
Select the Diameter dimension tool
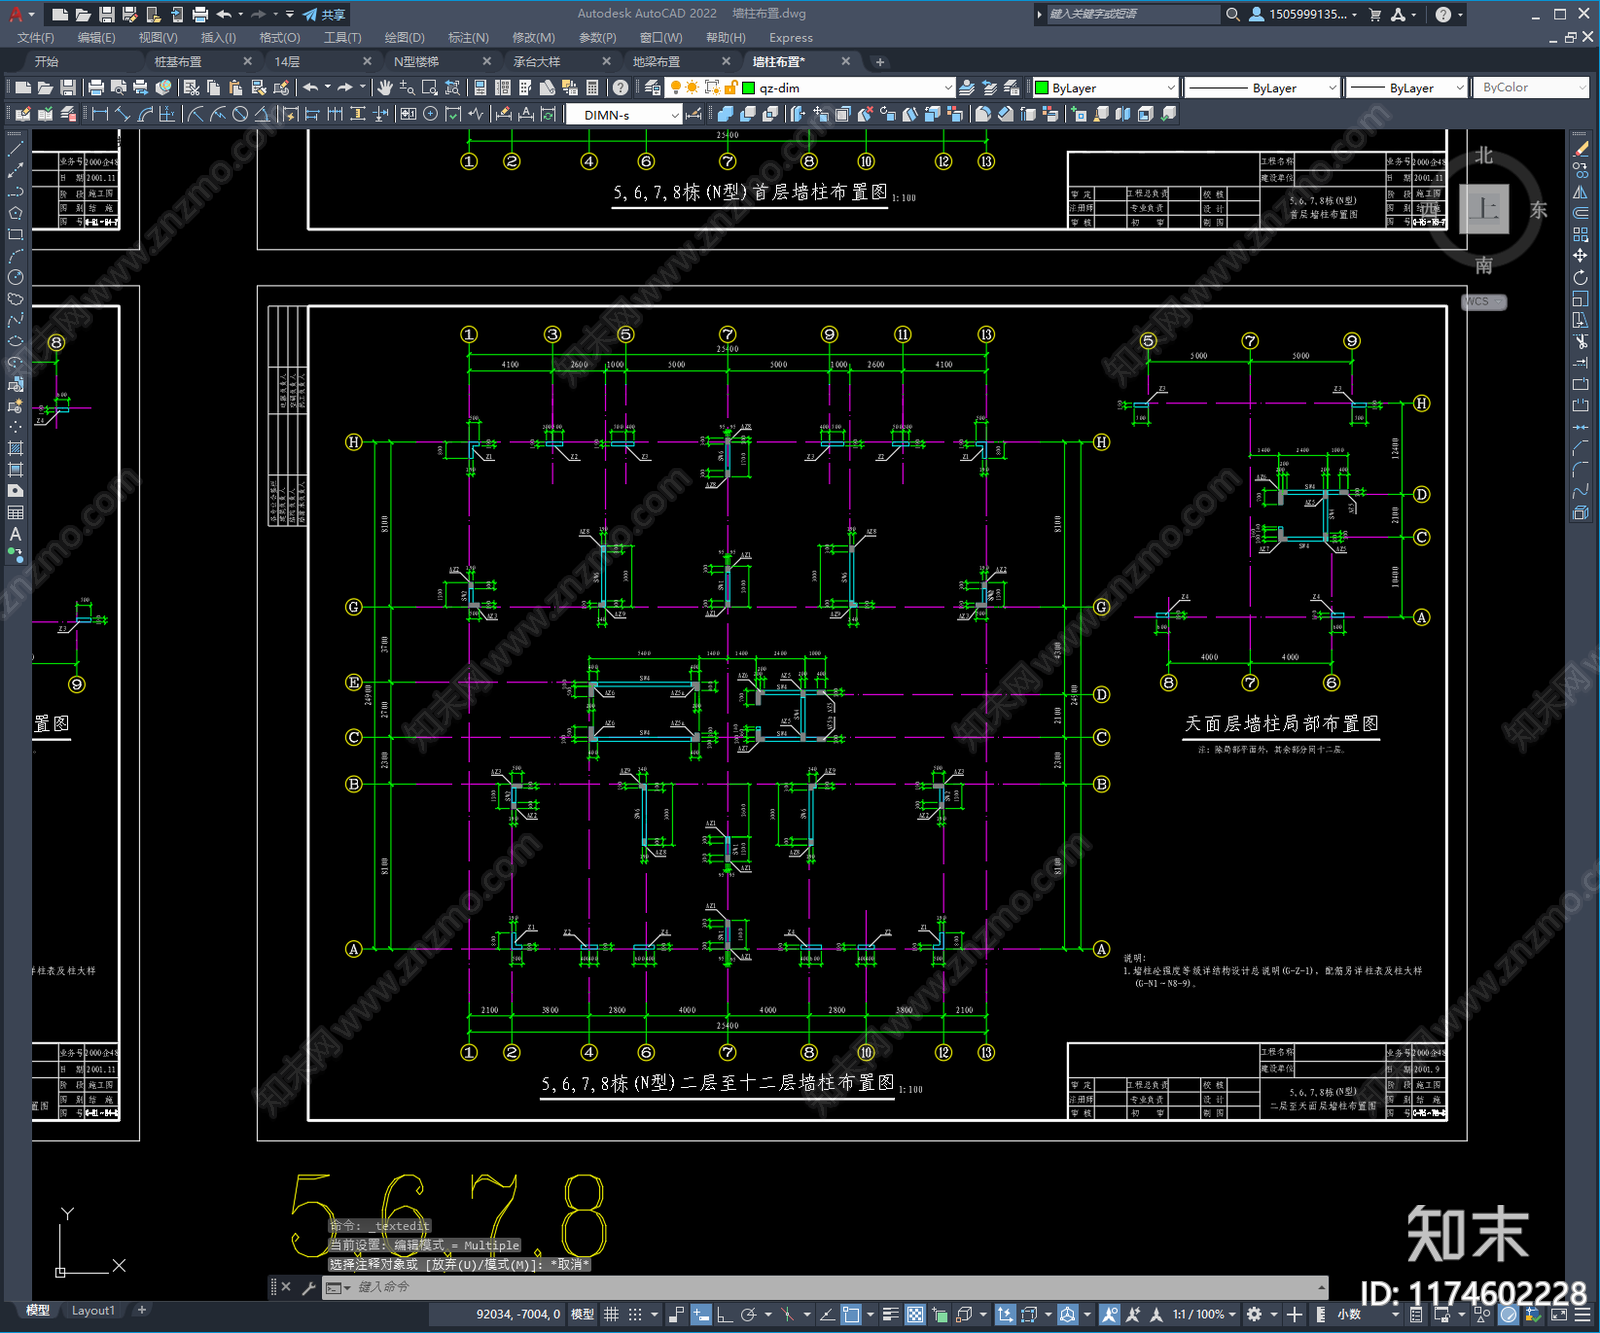pos(240,114)
